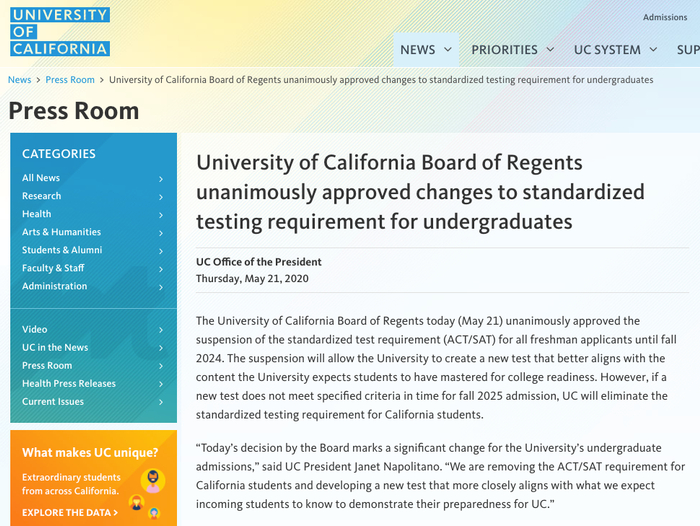Expand the PRIORITIES dropdown chevron
Viewport: 700px width, 526px height.
[x=550, y=50]
